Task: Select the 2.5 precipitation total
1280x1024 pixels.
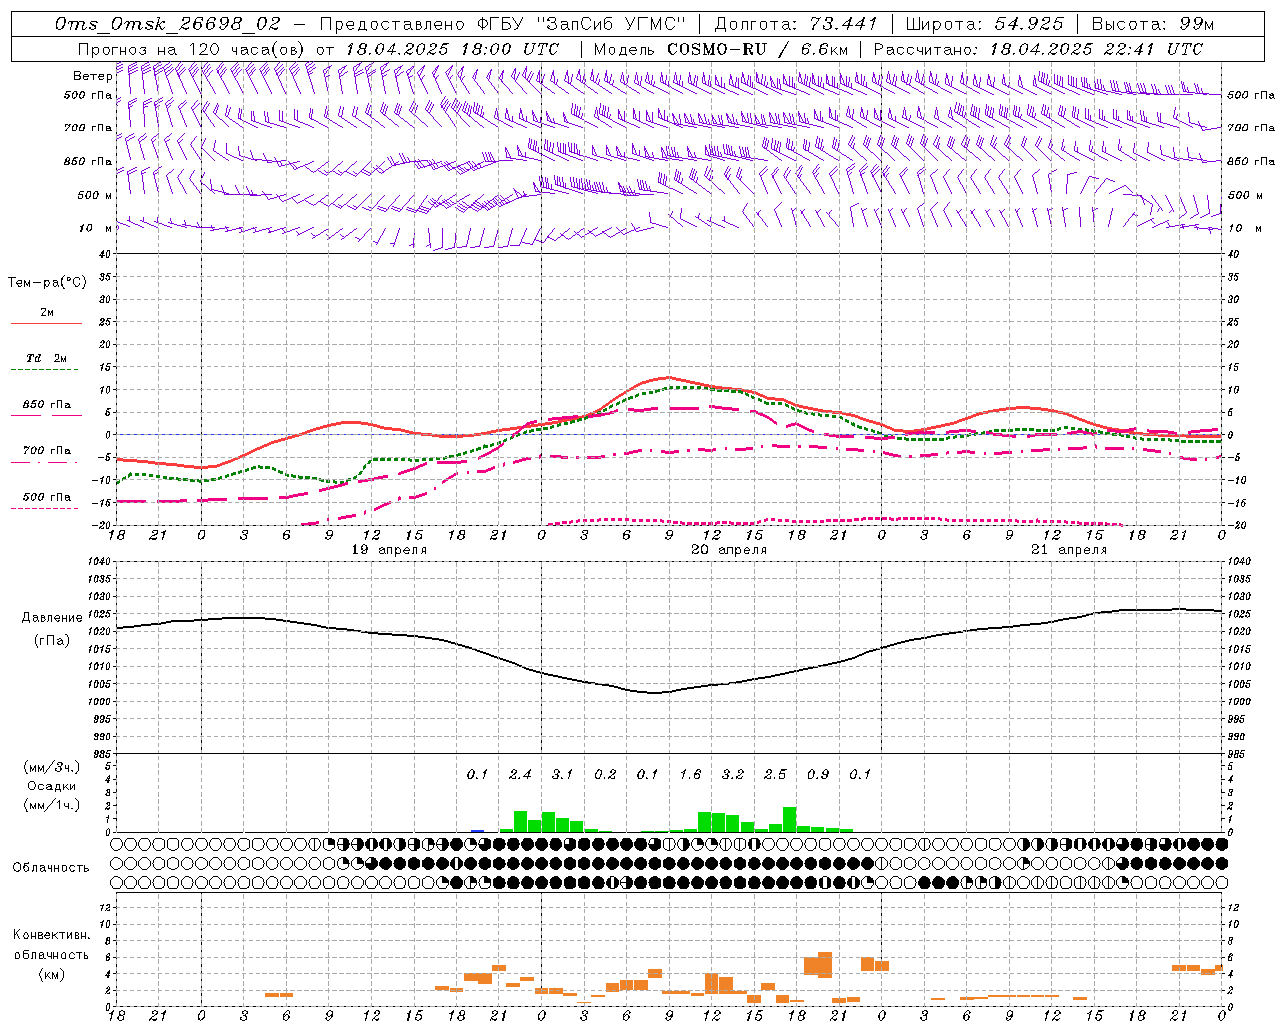Action: [775, 774]
